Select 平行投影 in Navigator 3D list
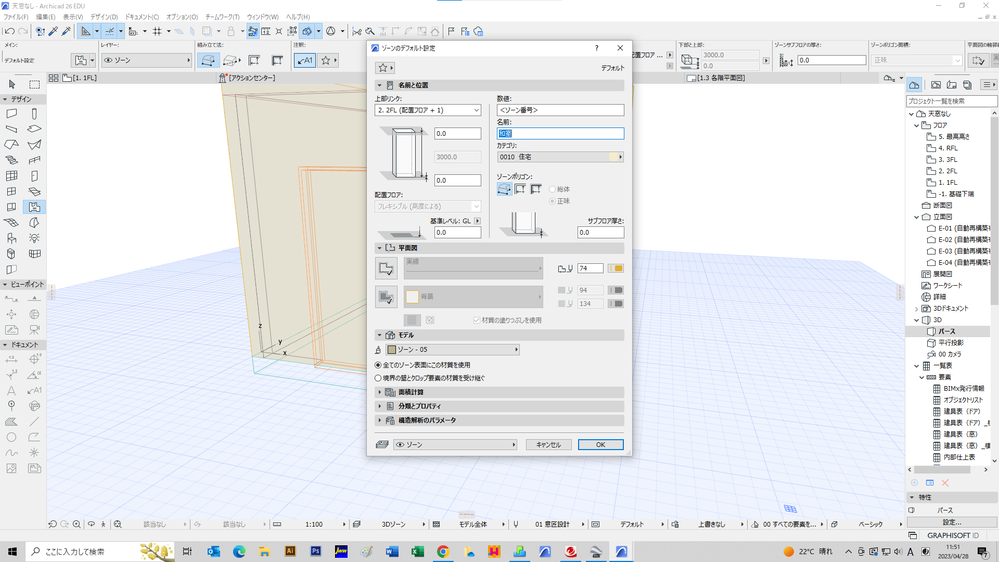 pos(951,343)
